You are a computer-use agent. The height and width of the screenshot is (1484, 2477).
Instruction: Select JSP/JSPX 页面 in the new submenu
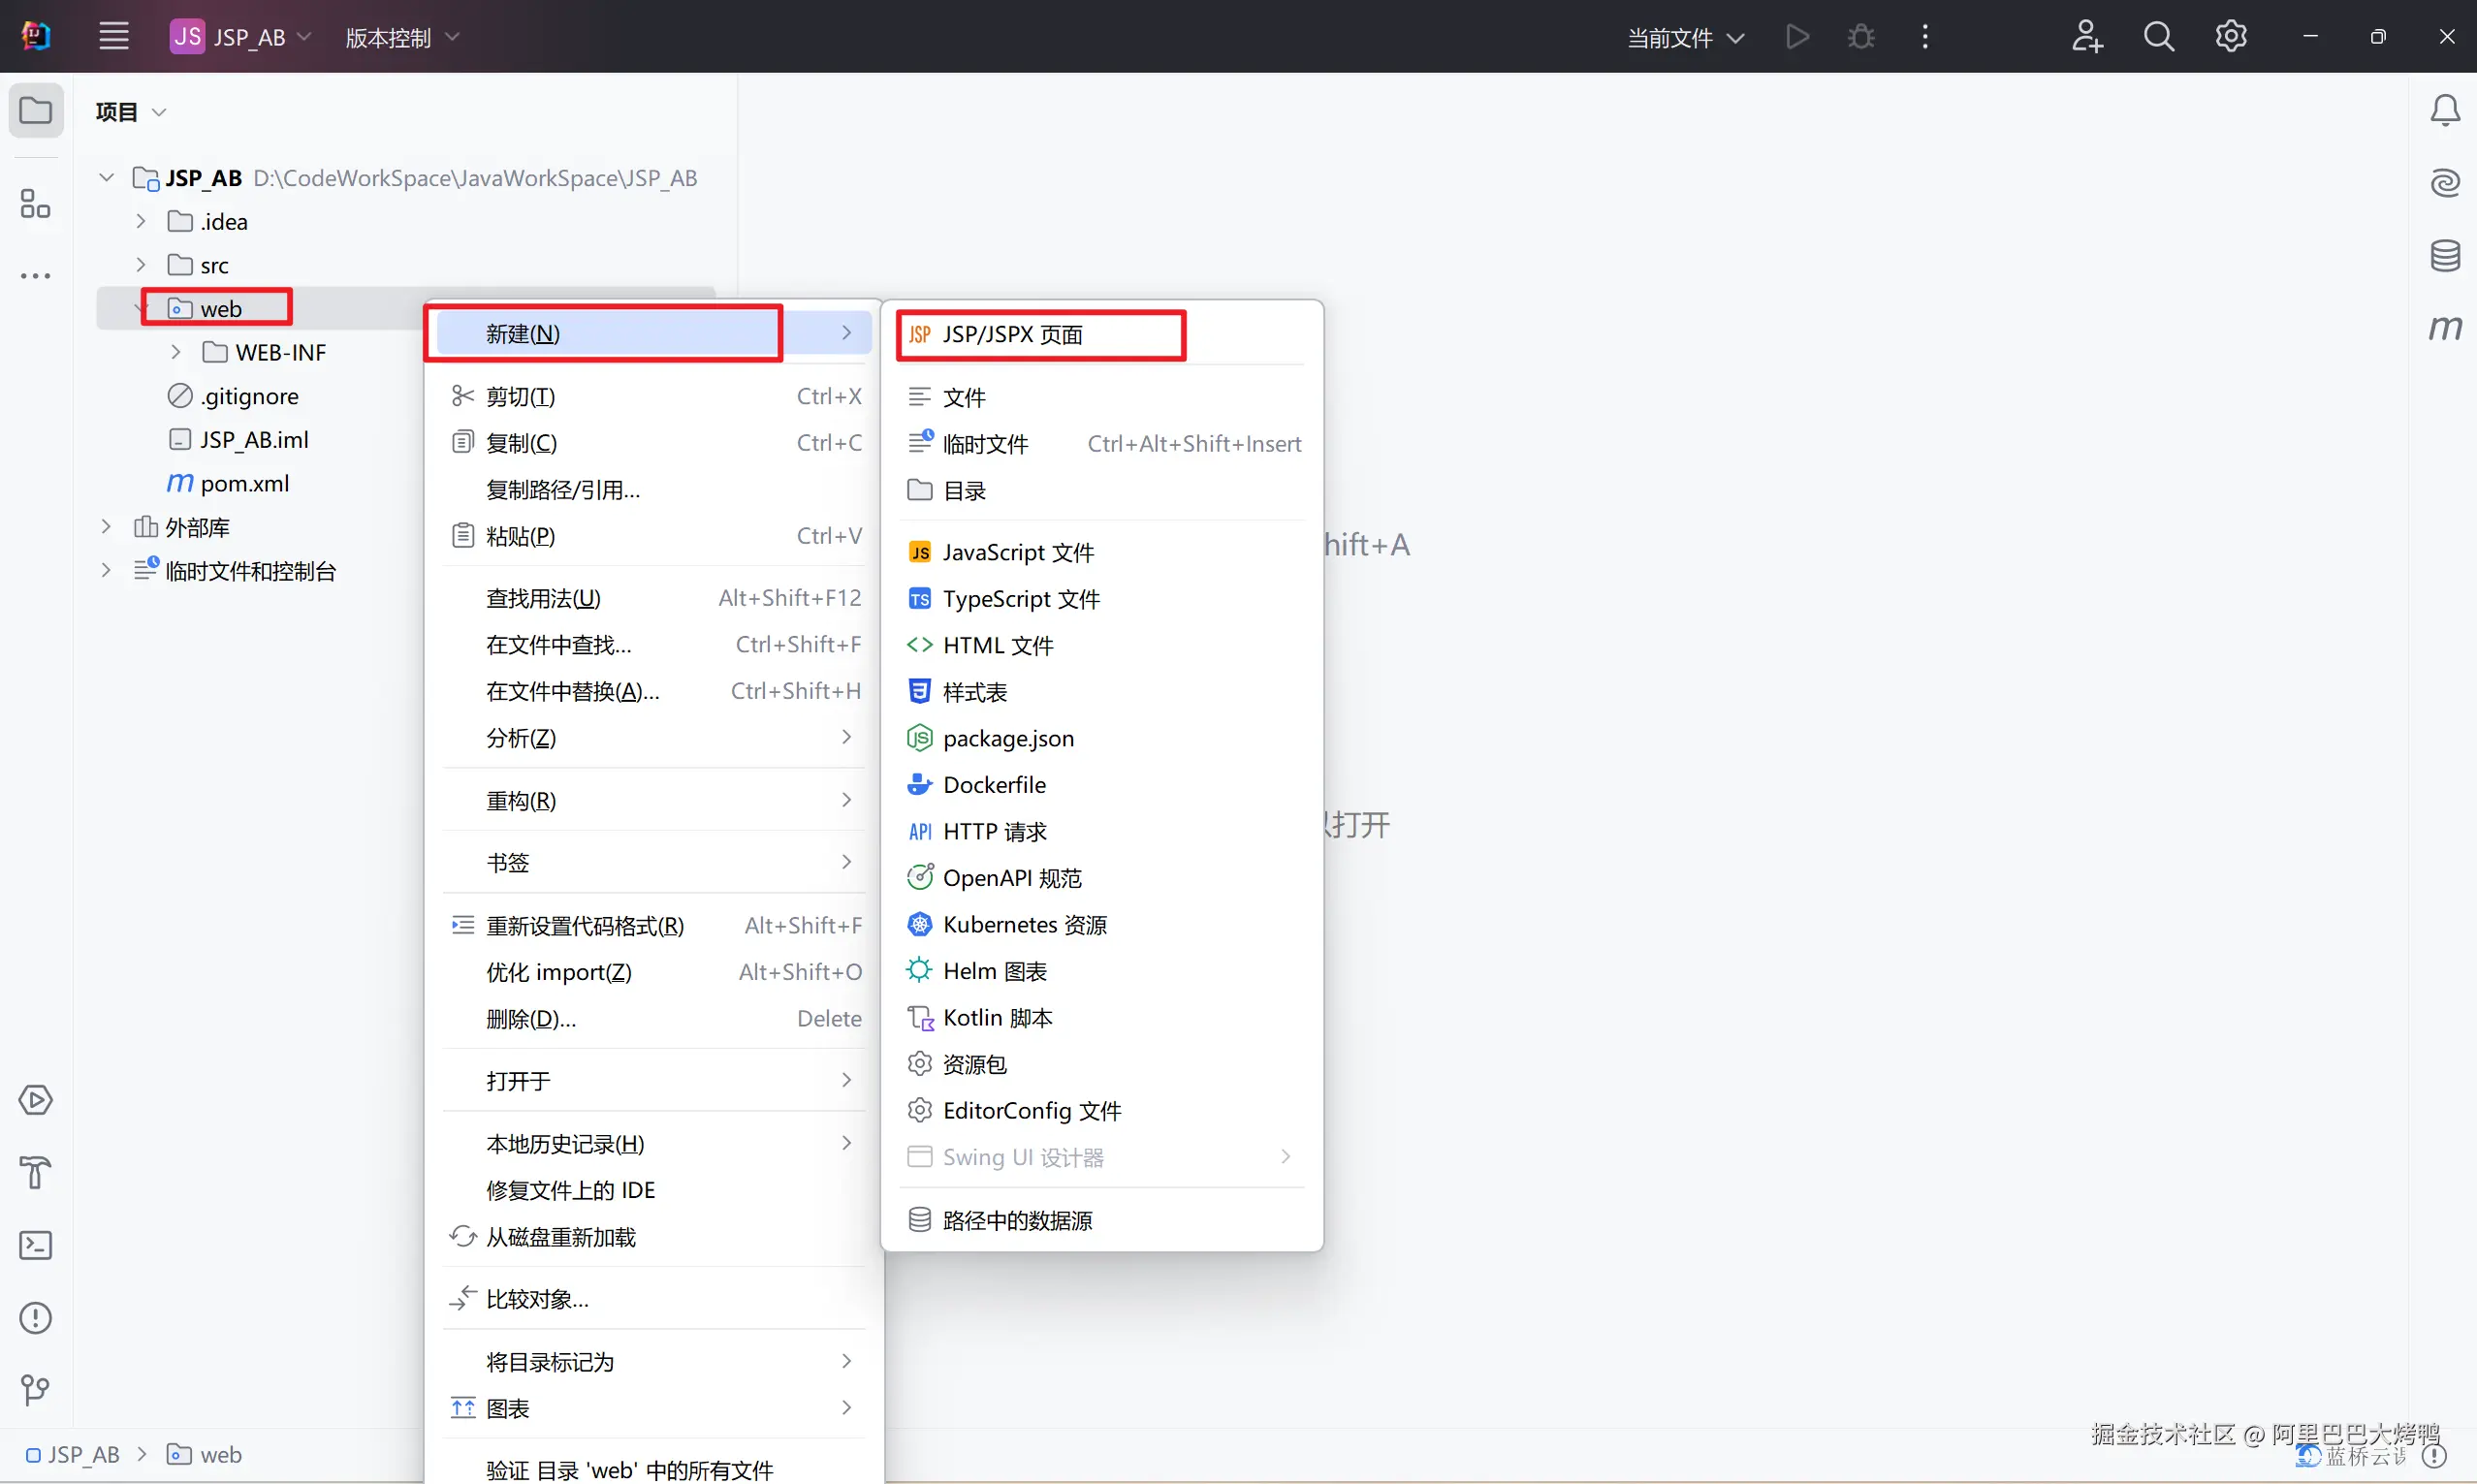tap(1011, 335)
